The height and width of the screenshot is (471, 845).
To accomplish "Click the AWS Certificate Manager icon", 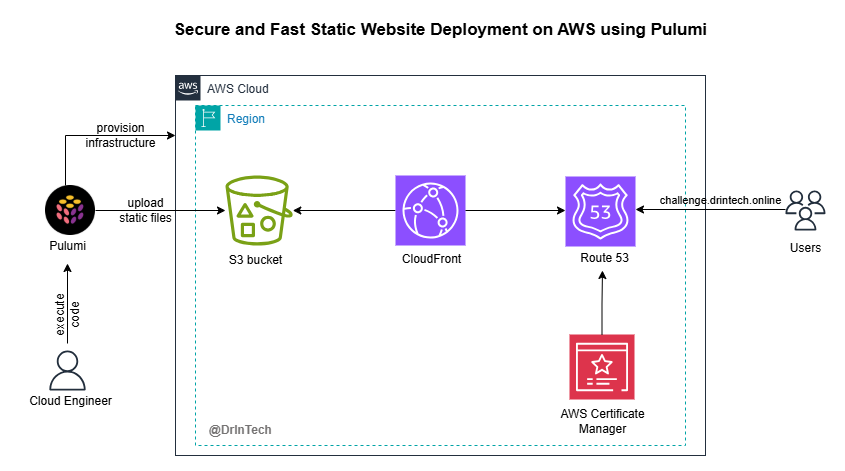I will pos(602,367).
